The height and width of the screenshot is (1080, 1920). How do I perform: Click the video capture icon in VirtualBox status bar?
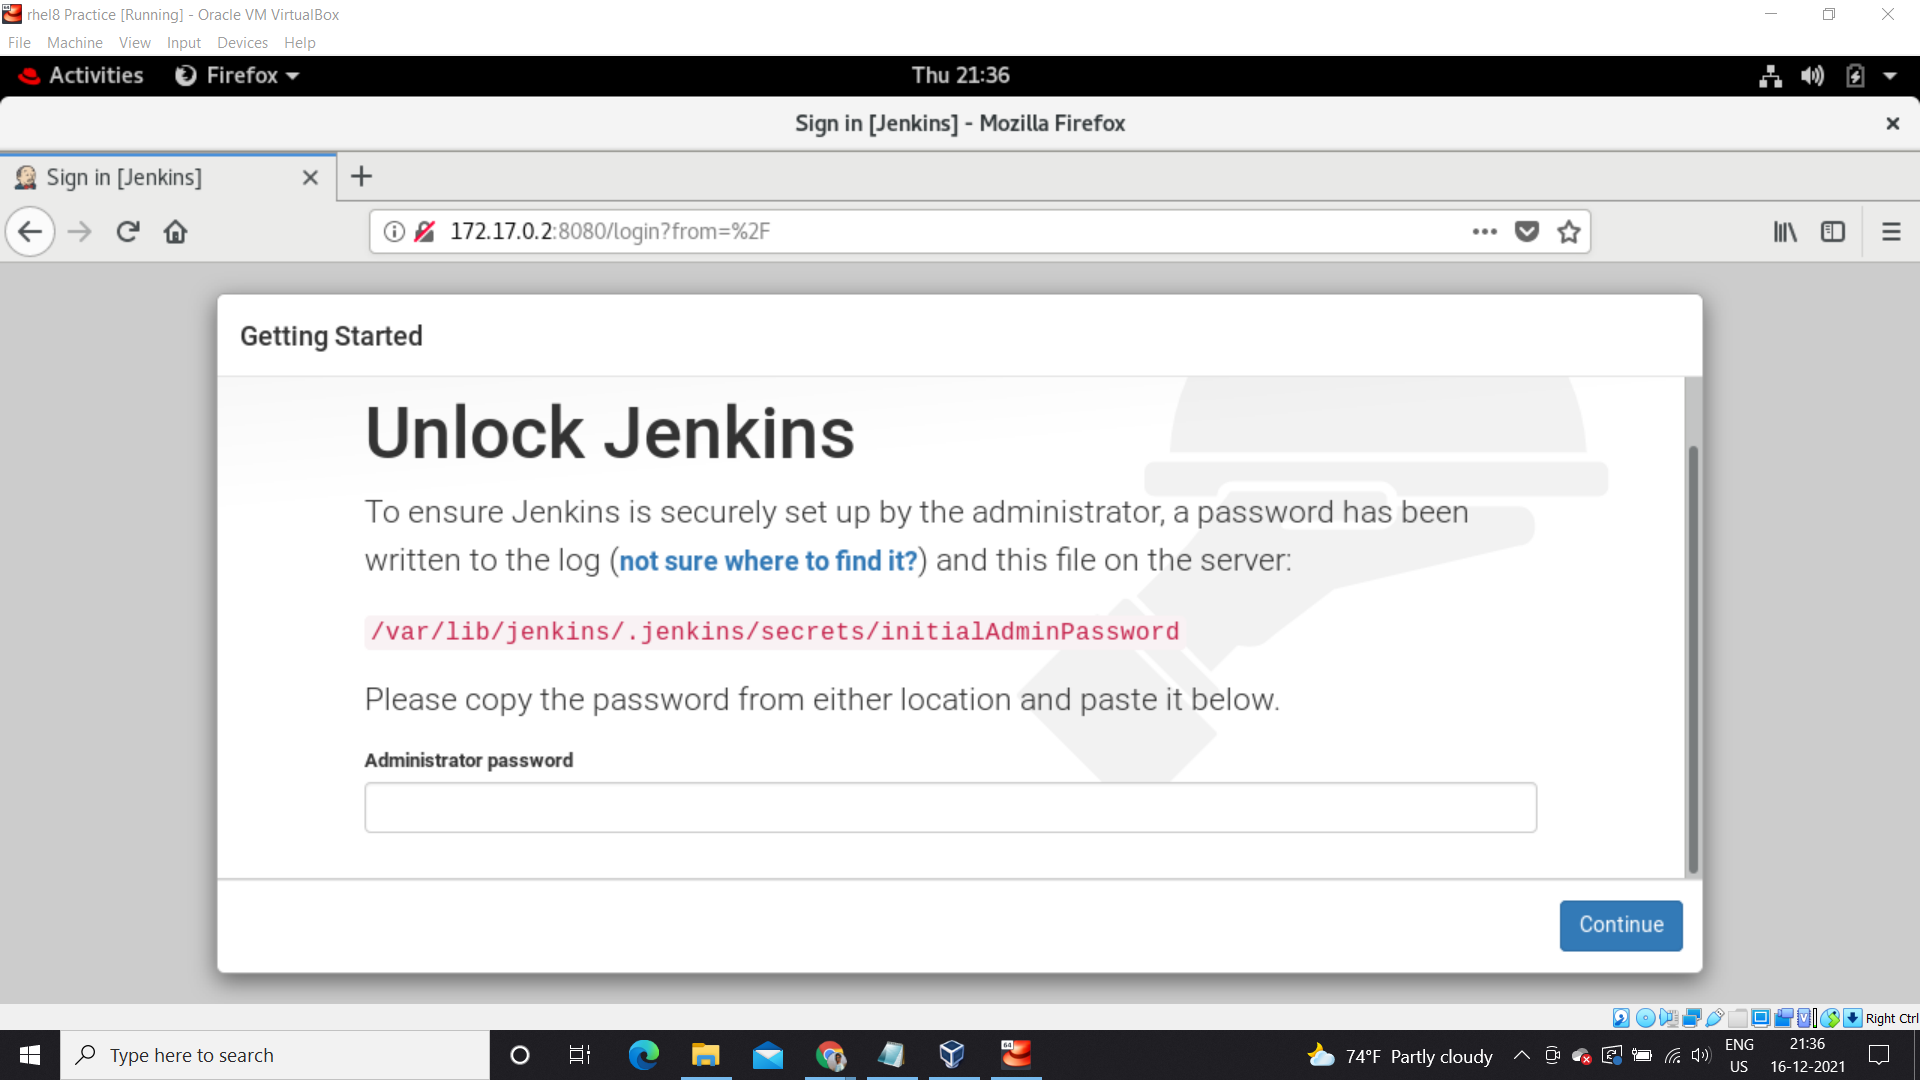pyautogui.click(x=1785, y=1017)
